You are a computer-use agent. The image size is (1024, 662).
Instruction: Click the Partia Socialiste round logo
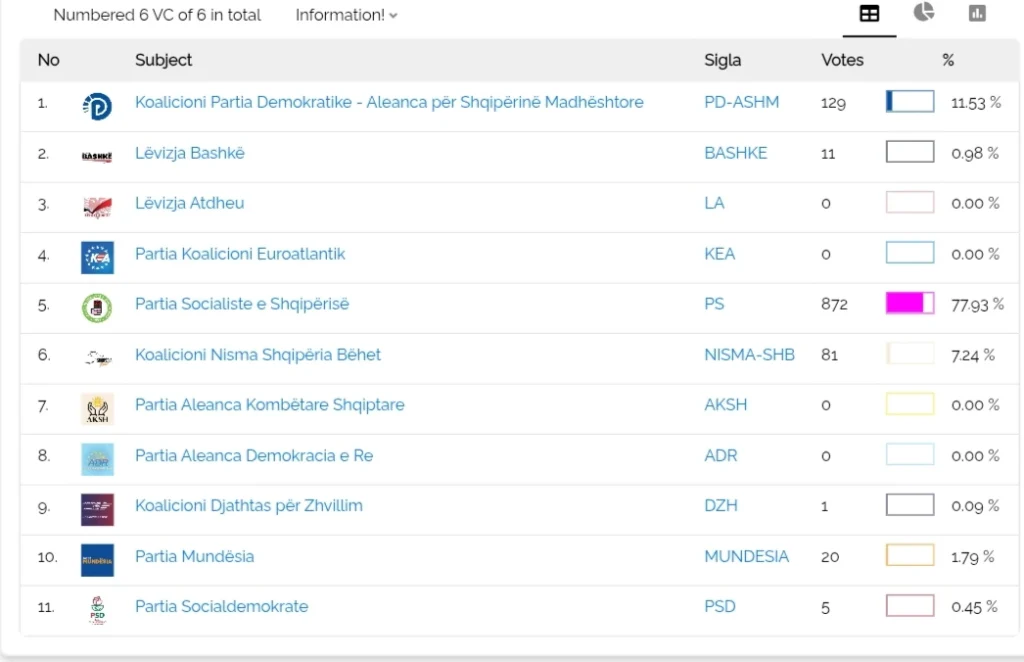(x=97, y=307)
